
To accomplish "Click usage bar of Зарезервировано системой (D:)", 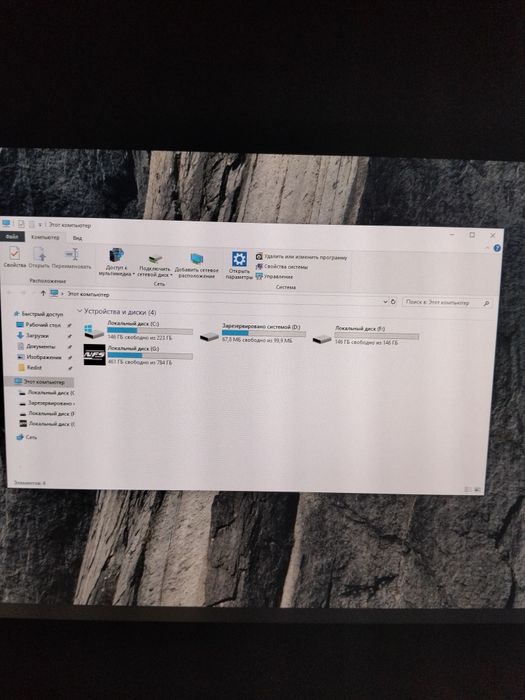I will (264, 333).
